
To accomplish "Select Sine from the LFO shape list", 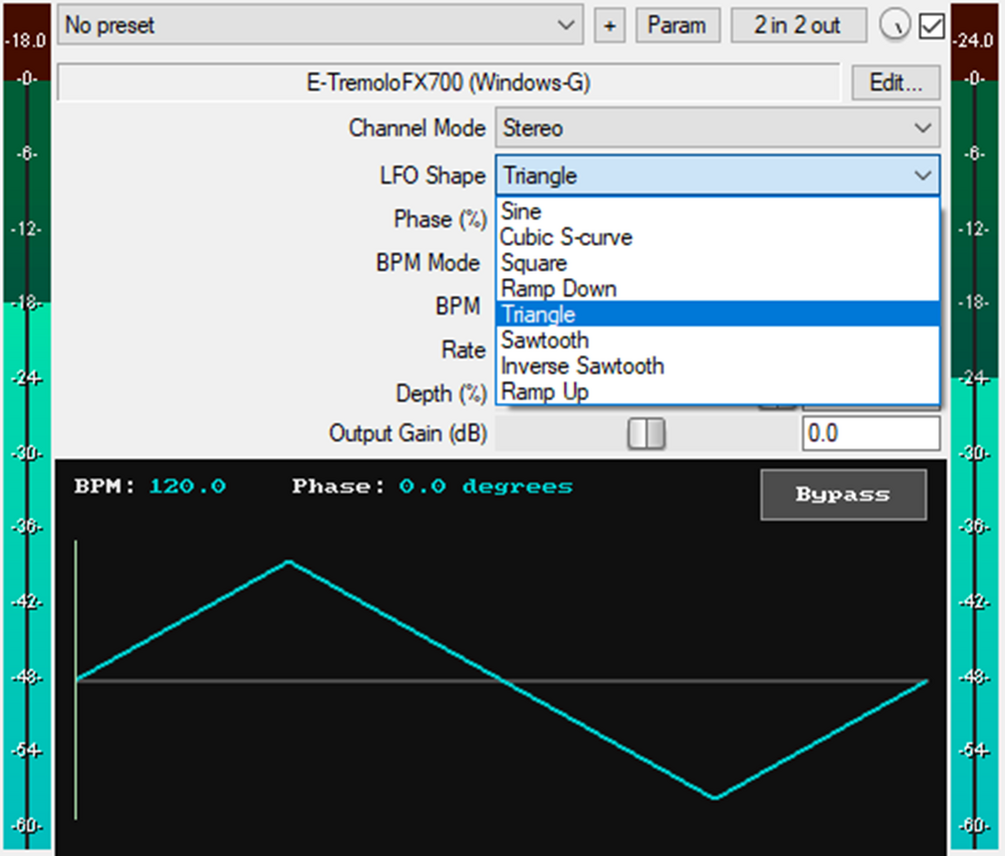I will tap(717, 211).
